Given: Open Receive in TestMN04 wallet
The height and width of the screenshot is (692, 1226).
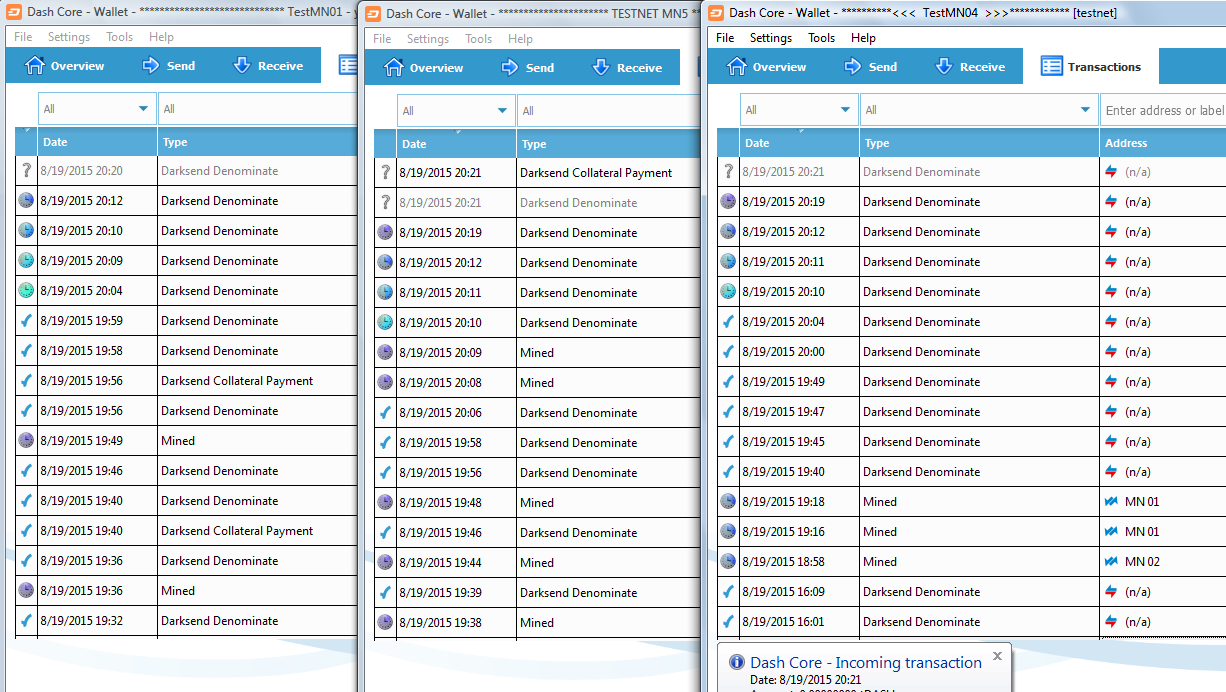Looking at the screenshot, I should (969, 67).
